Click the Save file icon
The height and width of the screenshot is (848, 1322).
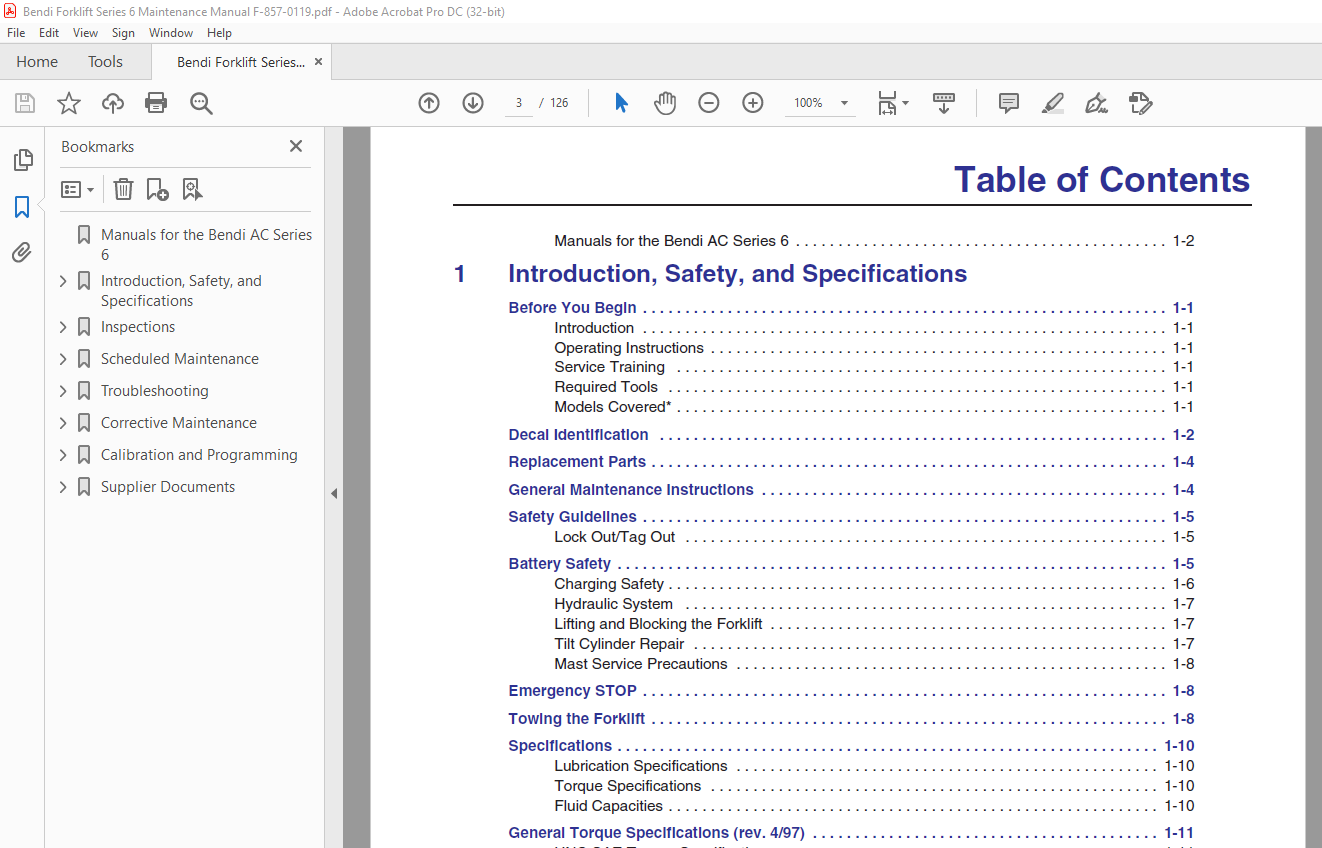coord(25,103)
